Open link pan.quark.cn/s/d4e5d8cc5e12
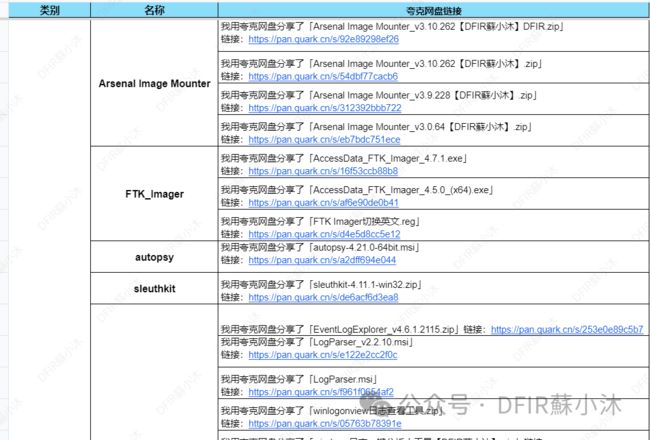Image resolution: width=650 pixels, height=440 pixels. (x=324, y=234)
